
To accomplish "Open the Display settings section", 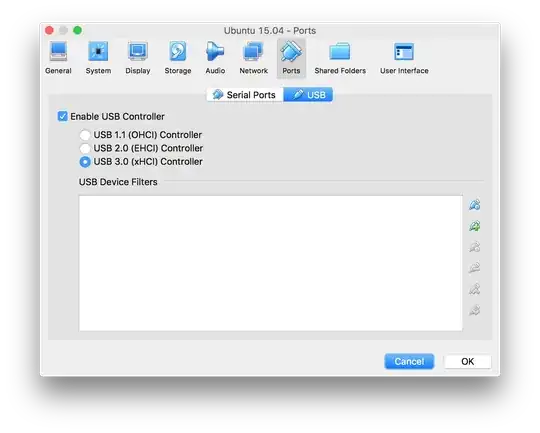I will [x=138, y=58].
